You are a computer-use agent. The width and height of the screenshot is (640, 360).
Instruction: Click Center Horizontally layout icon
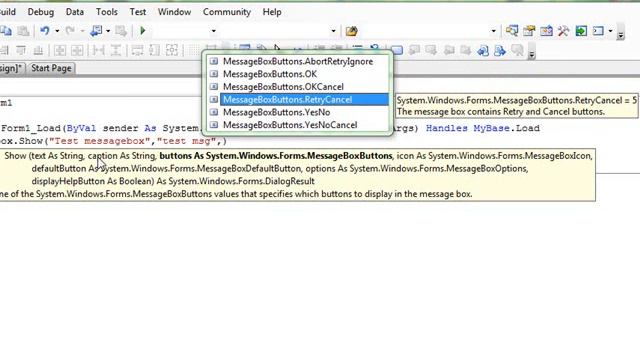coord(60,50)
